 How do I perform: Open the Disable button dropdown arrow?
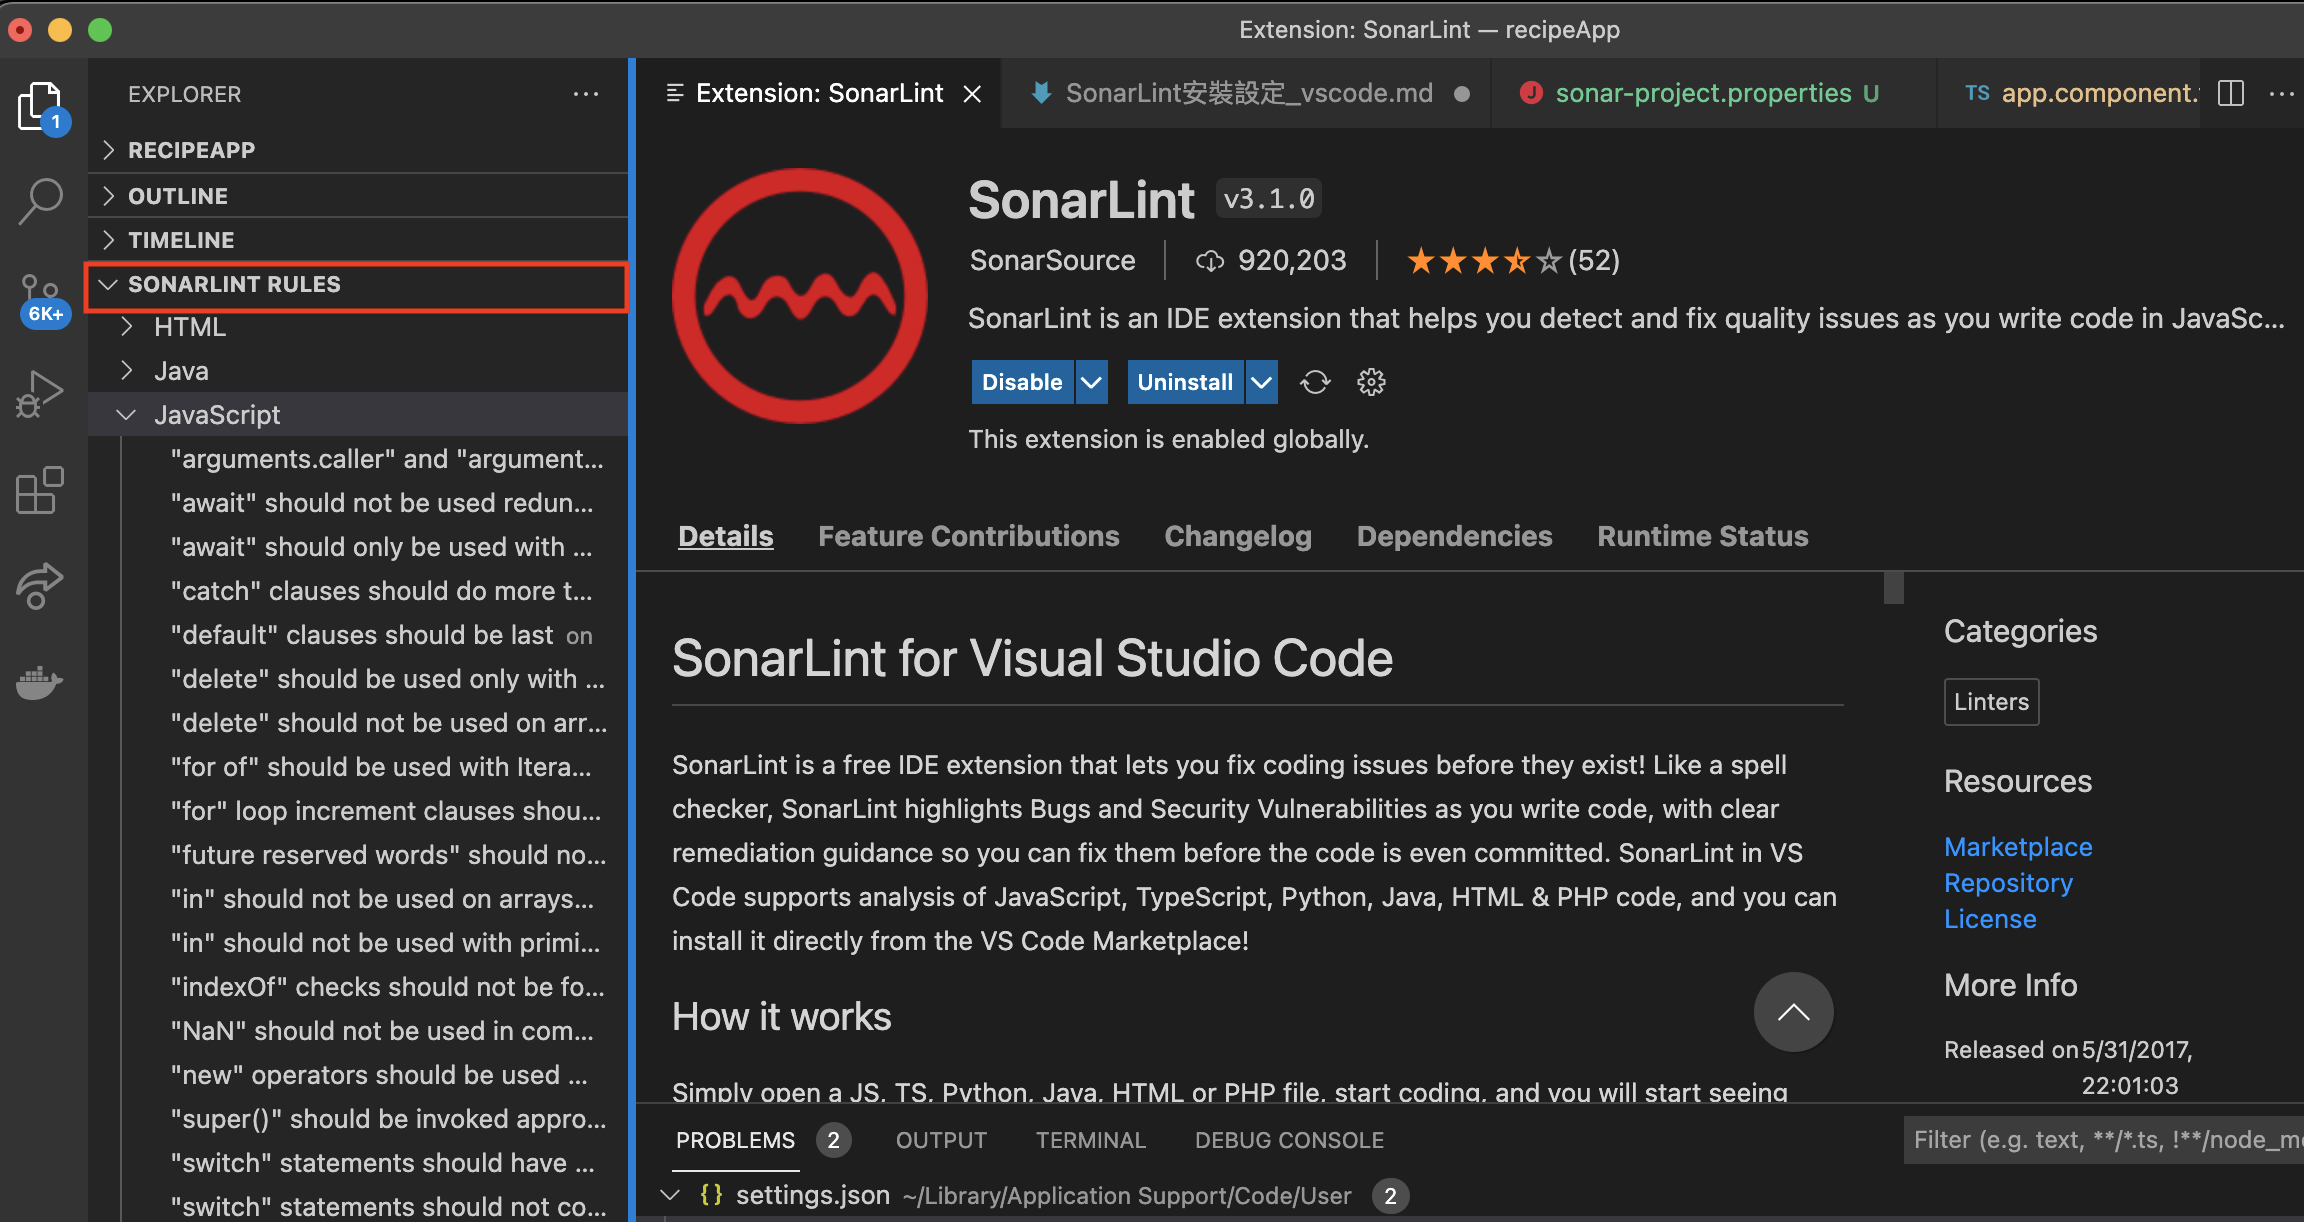coord(1092,382)
